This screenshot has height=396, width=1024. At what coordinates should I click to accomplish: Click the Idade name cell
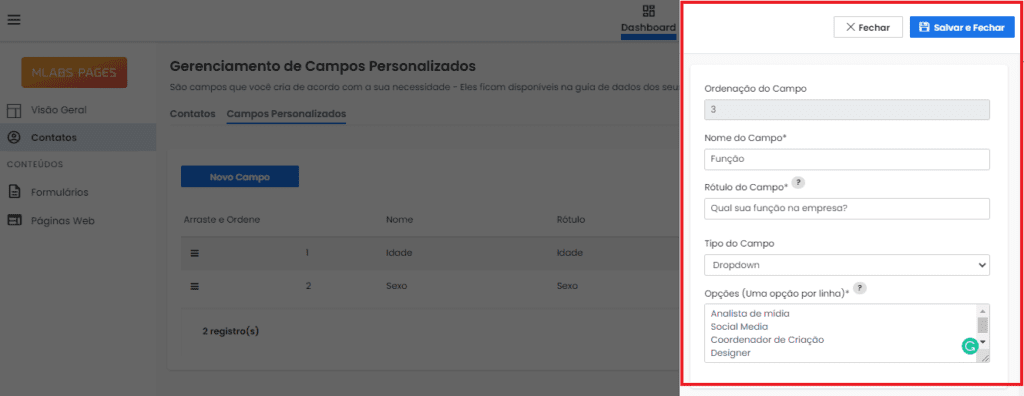point(399,253)
